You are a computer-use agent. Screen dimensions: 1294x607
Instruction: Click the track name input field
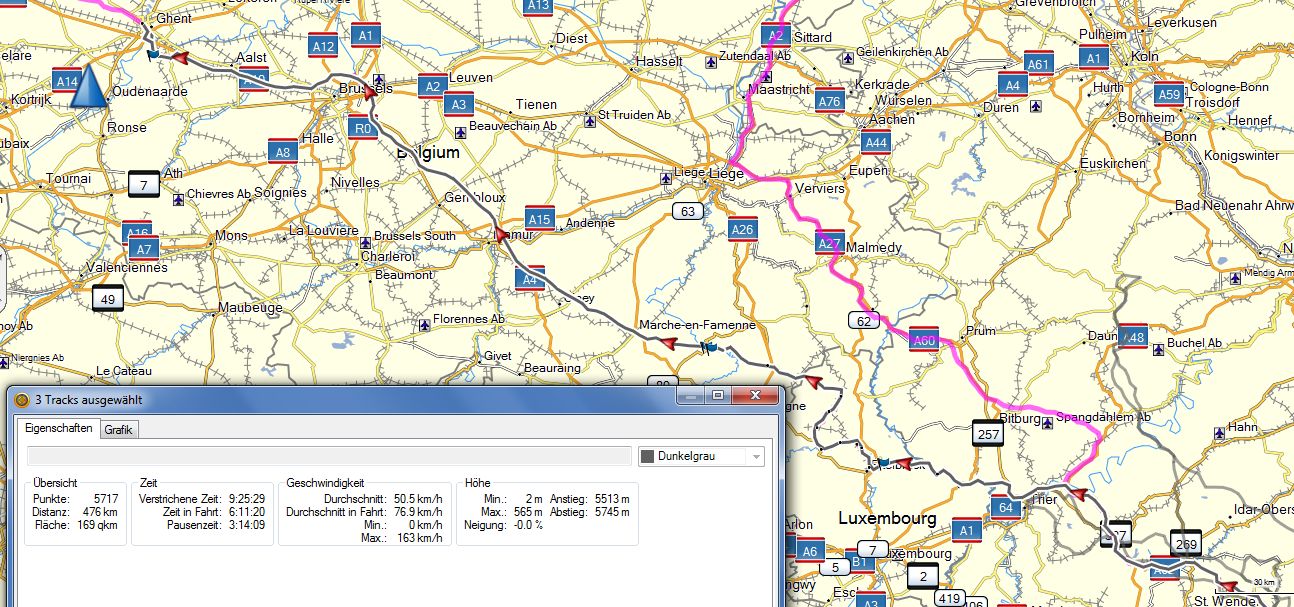(x=330, y=457)
